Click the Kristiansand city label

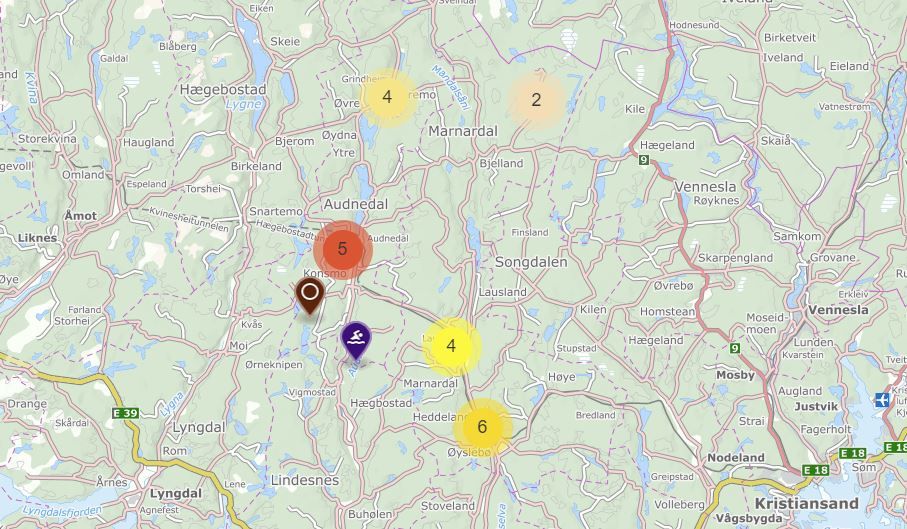806,504
